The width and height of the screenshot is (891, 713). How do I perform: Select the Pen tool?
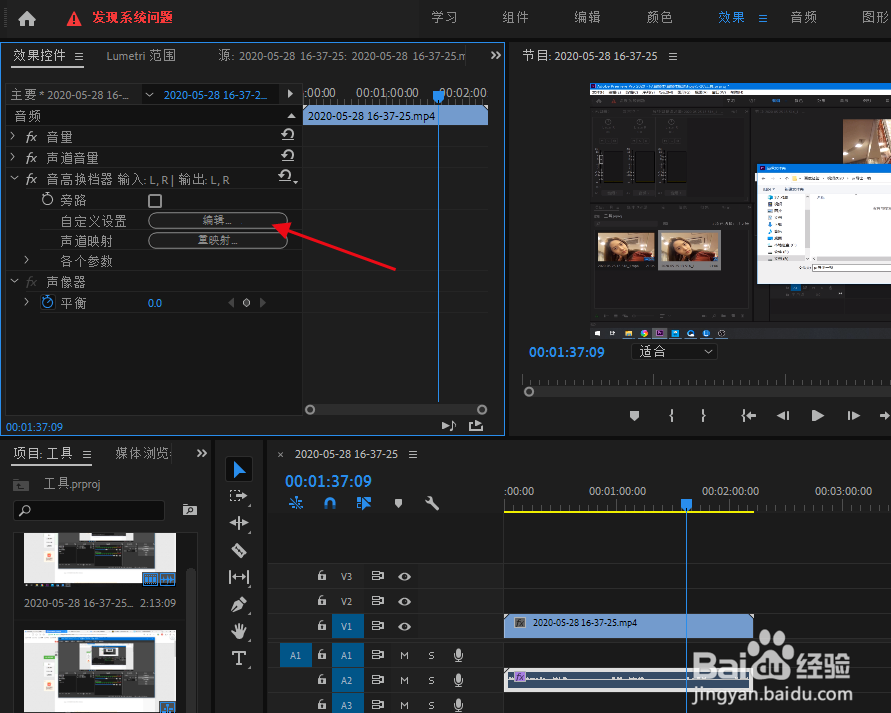click(239, 604)
